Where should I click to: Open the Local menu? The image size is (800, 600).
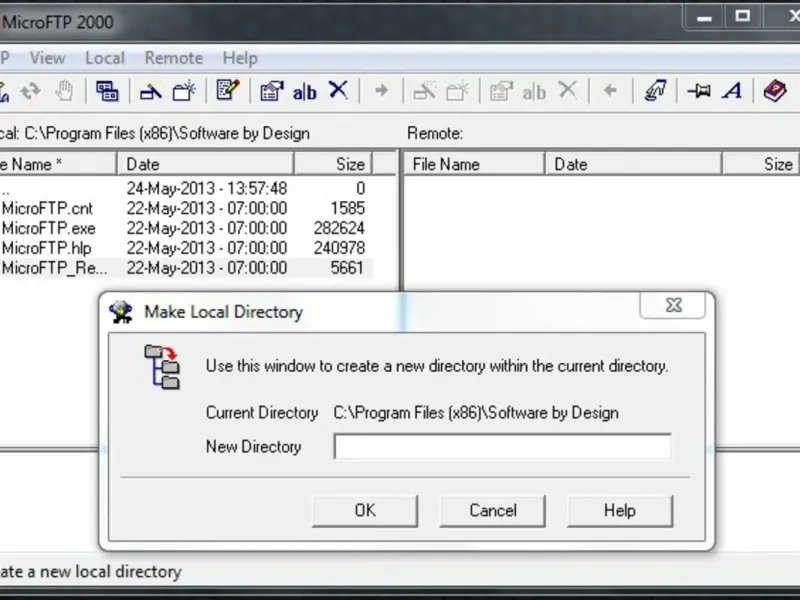(x=105, y=58)
